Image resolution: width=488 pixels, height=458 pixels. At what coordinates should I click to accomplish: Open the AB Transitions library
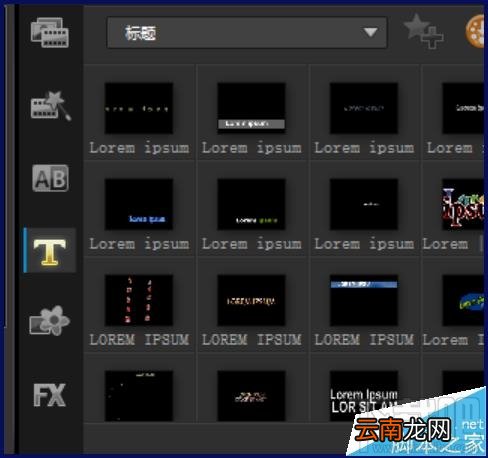50,178
